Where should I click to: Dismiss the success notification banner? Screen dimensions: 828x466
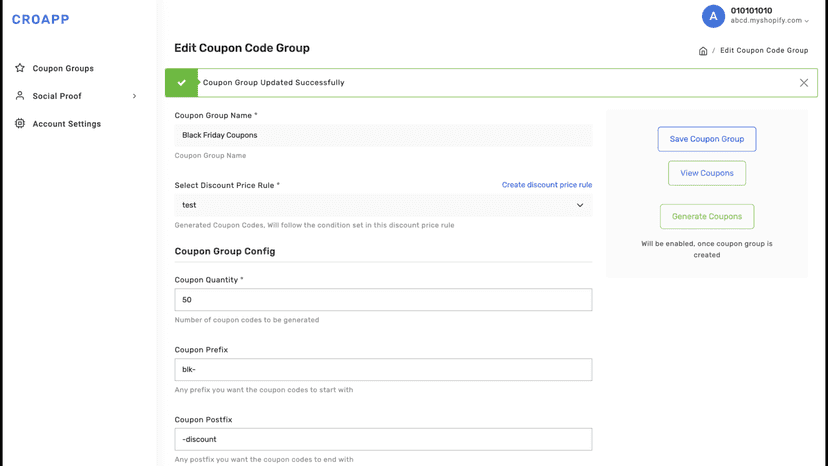[x=804, y=82]
